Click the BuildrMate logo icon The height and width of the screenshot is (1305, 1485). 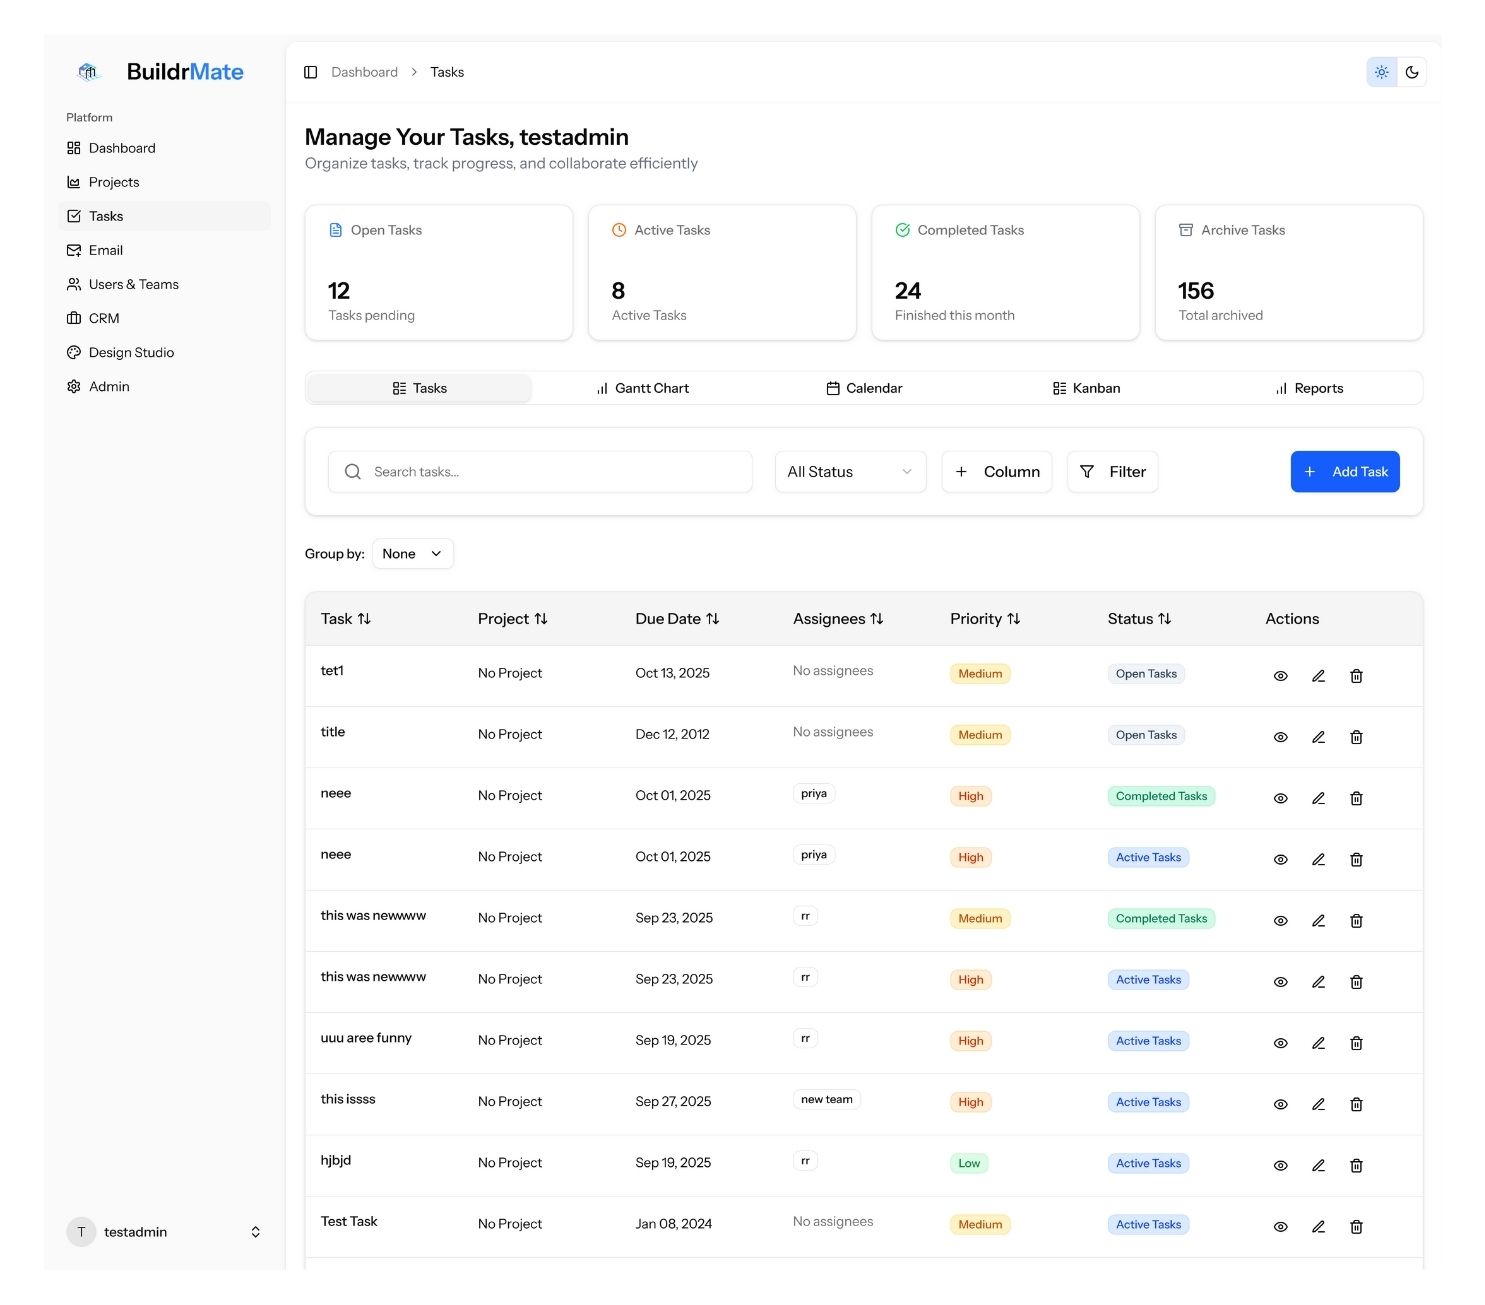click(x=88, y=72)
